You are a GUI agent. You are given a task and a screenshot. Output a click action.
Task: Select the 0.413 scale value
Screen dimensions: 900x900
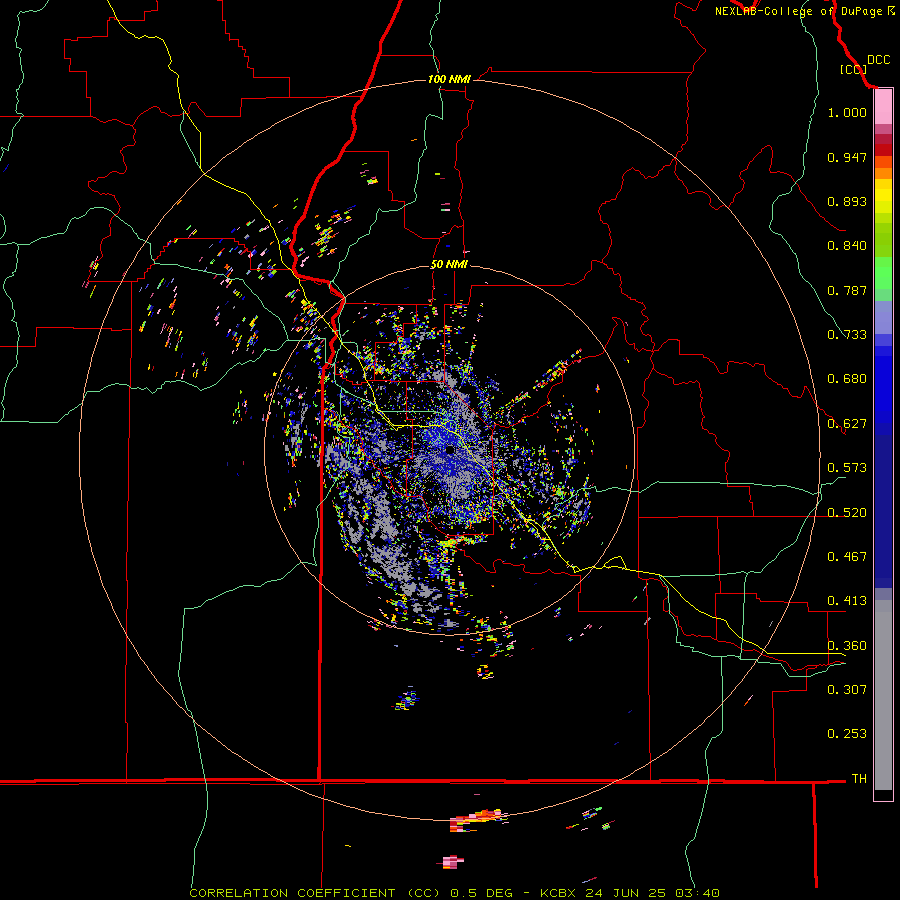tap(847, 601)
